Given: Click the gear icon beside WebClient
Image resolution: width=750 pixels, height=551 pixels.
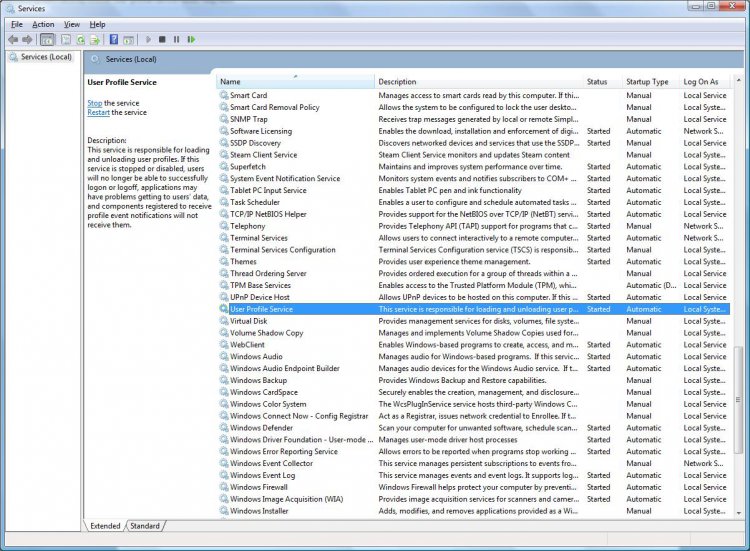Looking at the screenshot, I should click(x=224, y=344).
